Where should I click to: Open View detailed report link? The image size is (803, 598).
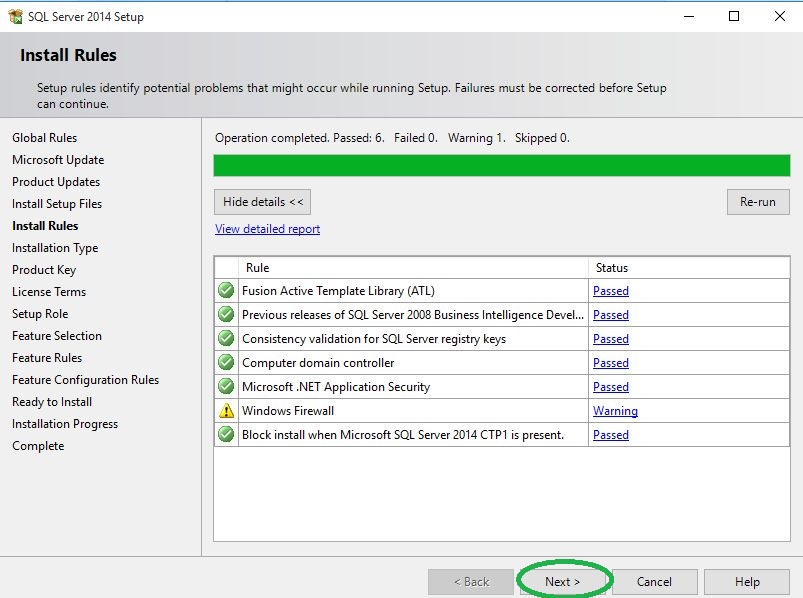(267, 229)
